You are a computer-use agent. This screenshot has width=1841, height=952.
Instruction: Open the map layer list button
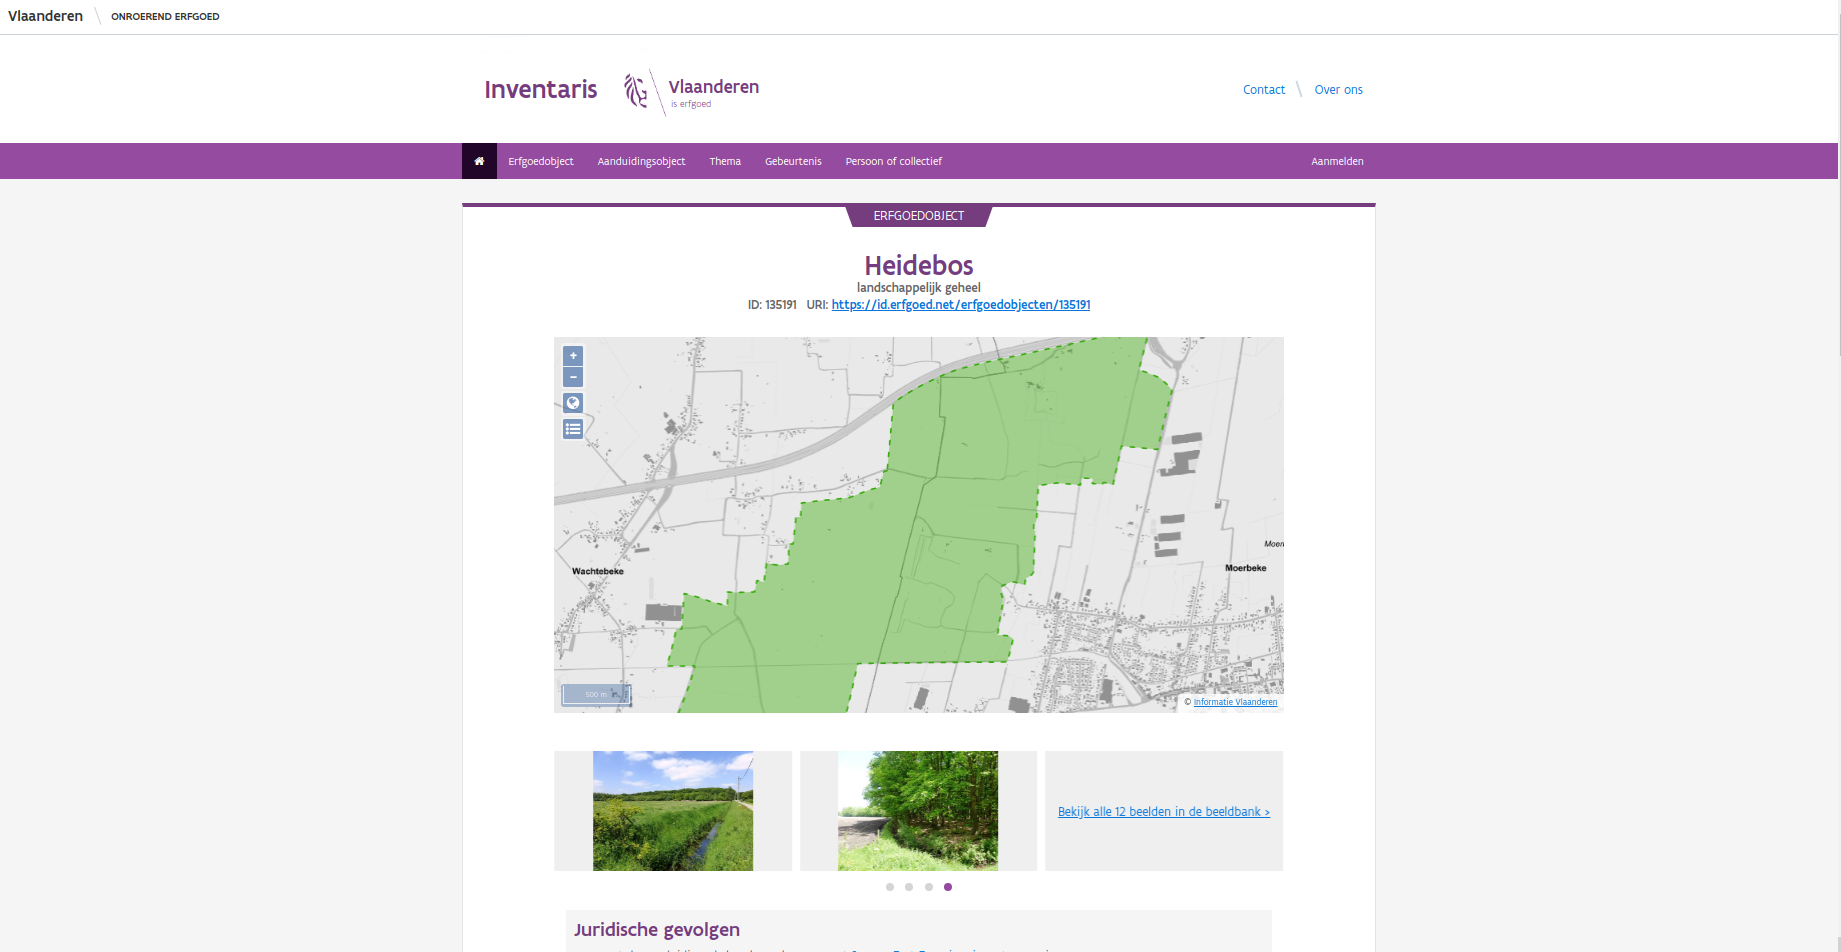(x=573, y=429)
